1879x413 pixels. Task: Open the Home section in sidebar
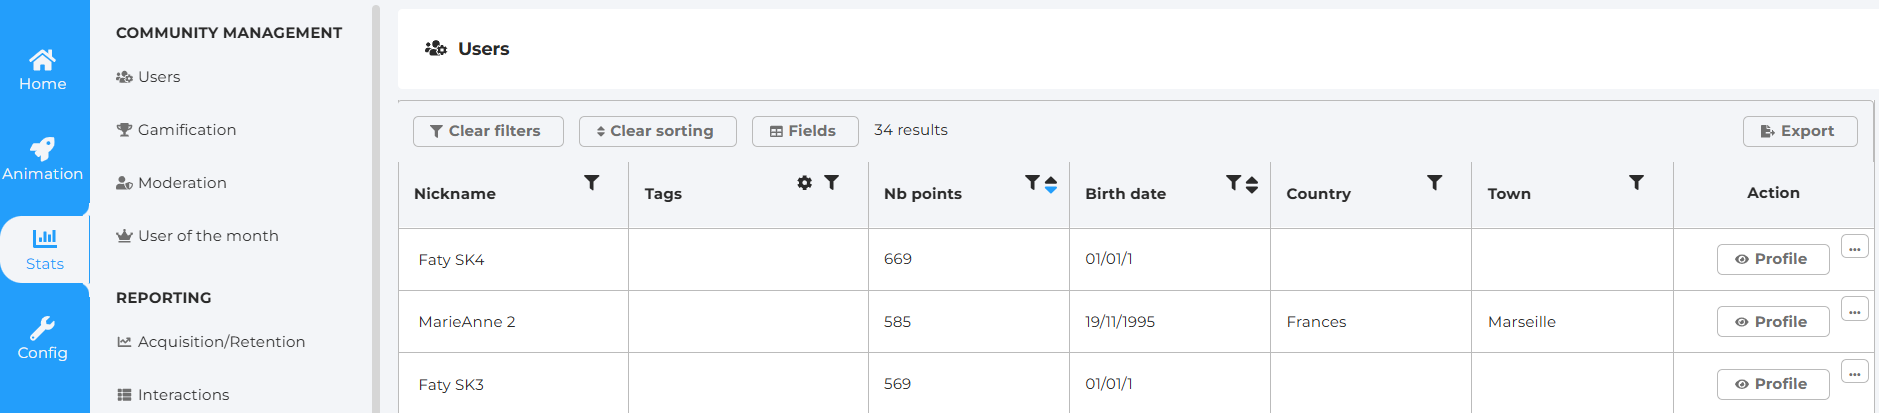tap(43, 70)
